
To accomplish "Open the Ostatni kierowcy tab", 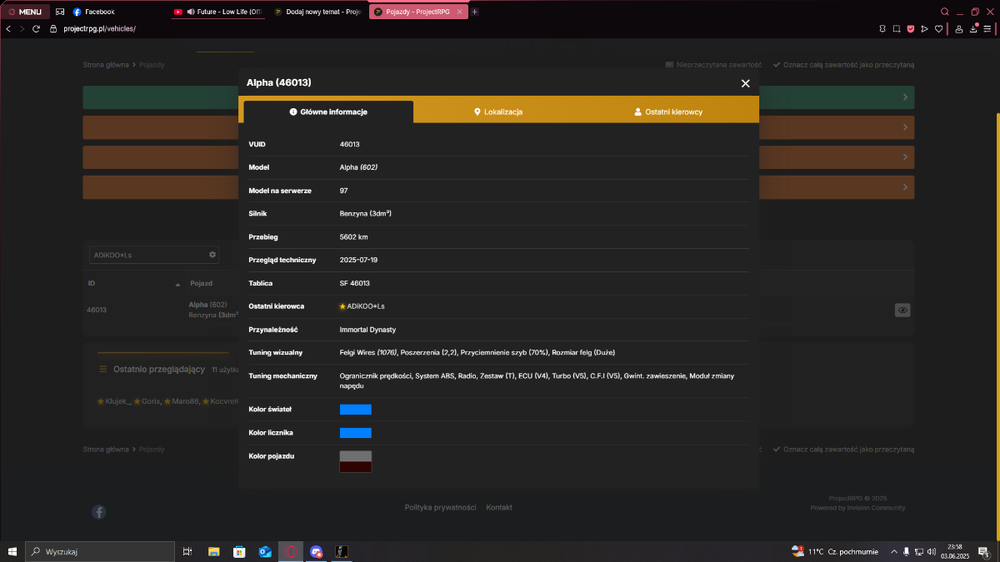I will pos(668,112).
